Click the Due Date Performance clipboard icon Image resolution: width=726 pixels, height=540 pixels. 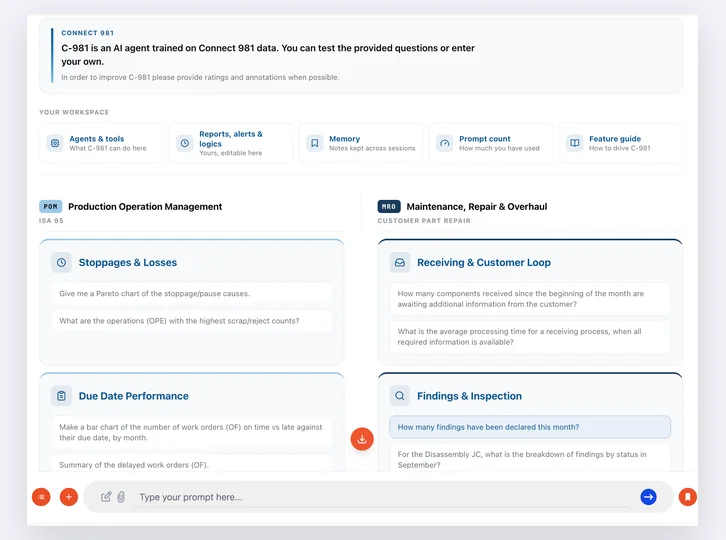tap(62, 396)
